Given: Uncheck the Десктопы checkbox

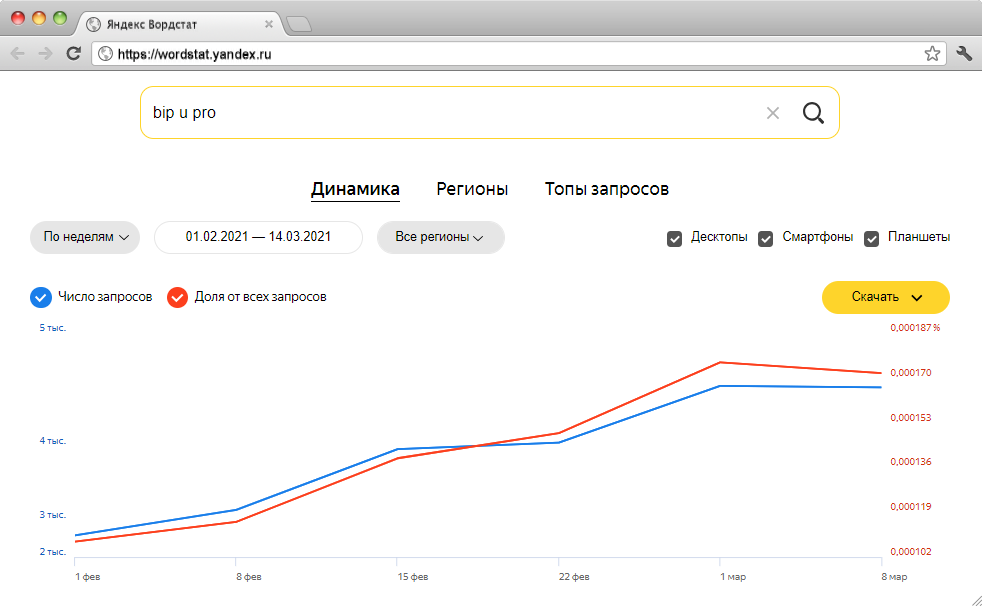Looking at the screenshot, I should click(675, 238).
